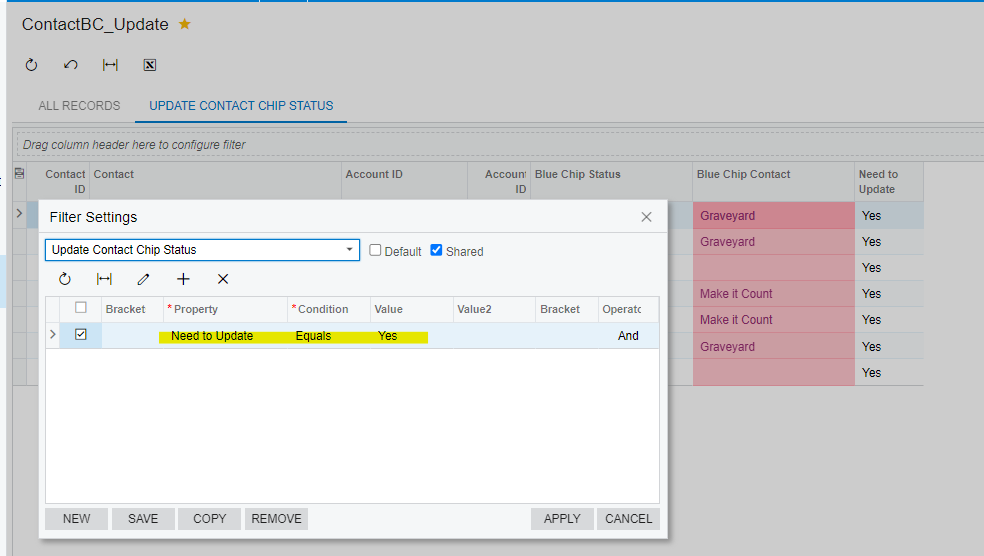Switch to the ALL RECORDS tab

click(79, 106)
